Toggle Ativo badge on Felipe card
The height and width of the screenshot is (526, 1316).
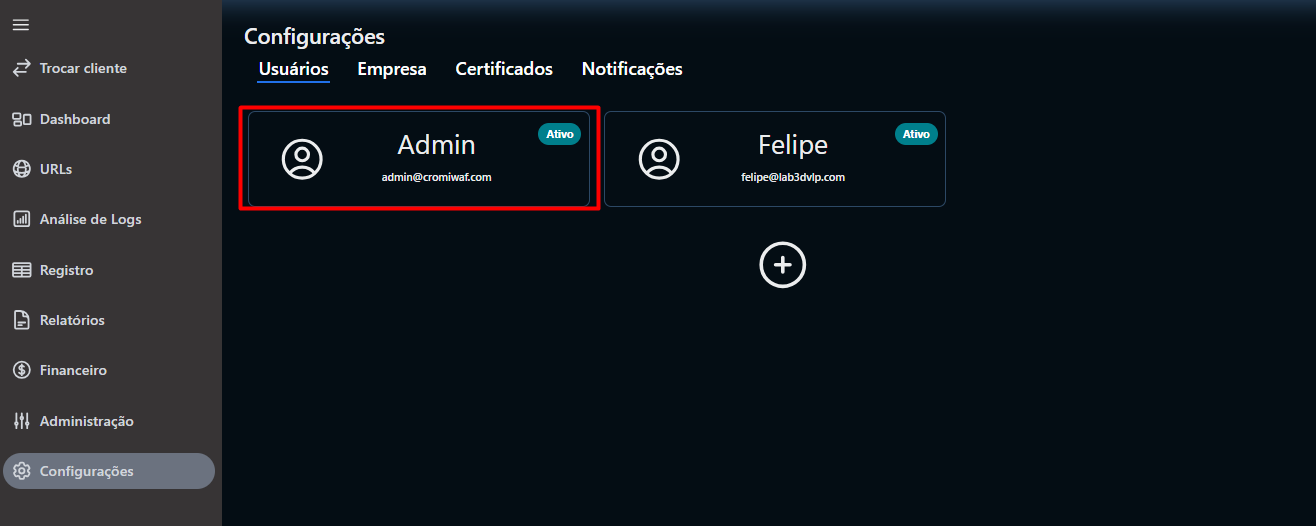[916, 134]
